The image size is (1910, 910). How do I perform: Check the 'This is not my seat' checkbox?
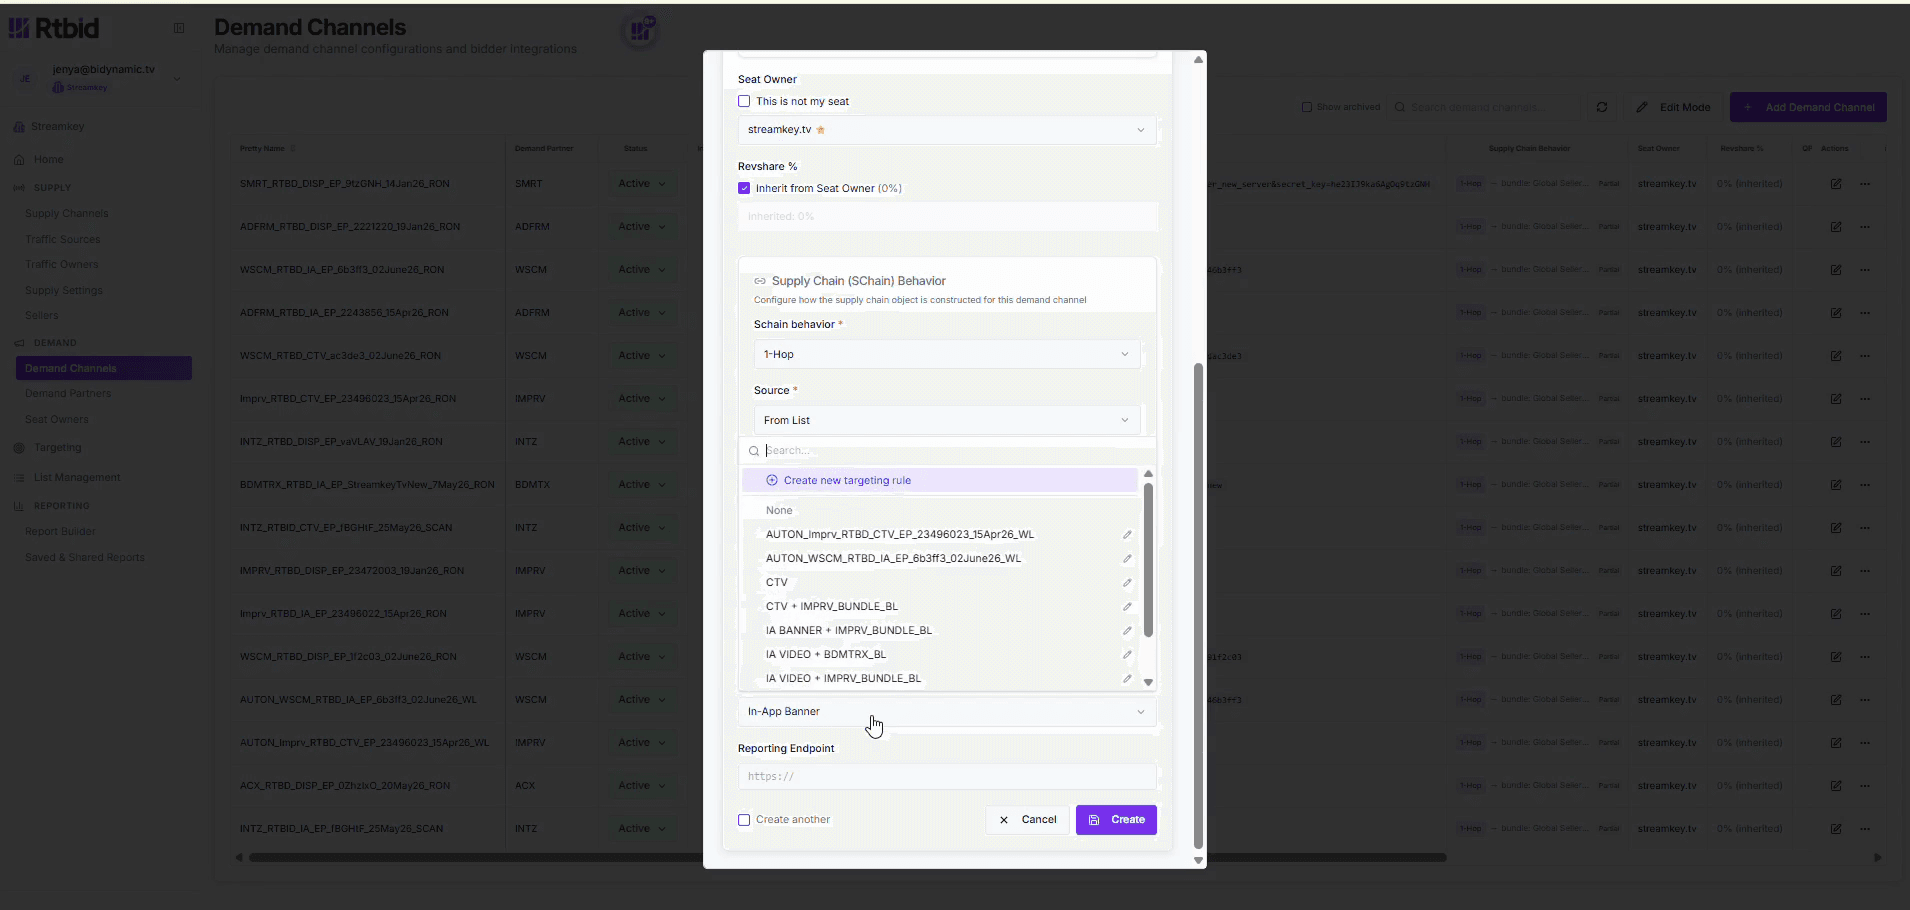[x=744, y=101]
